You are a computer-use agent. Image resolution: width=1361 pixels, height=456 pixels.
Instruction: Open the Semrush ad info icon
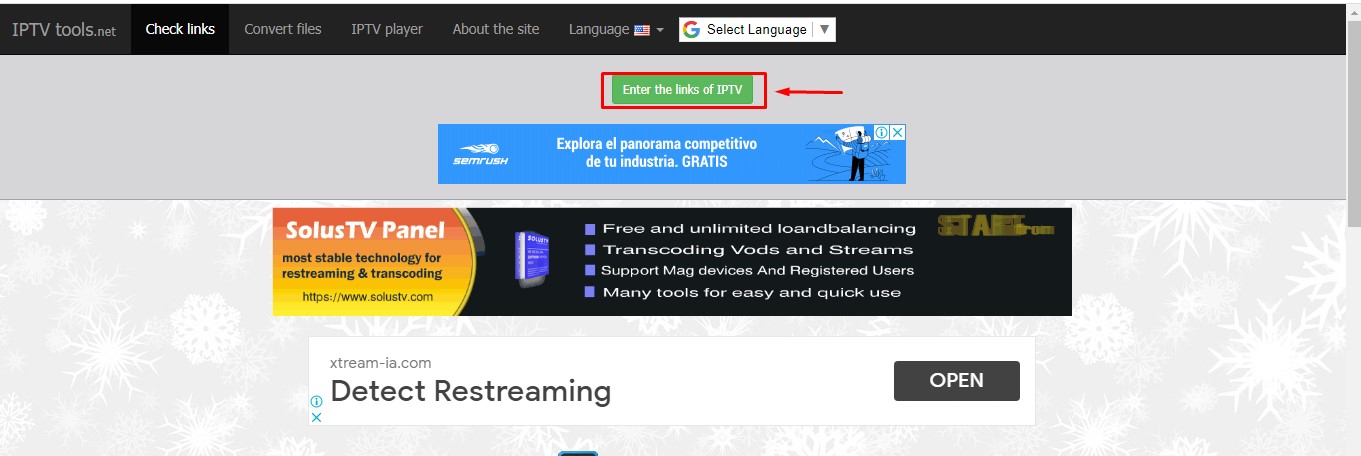click(883, 132)
